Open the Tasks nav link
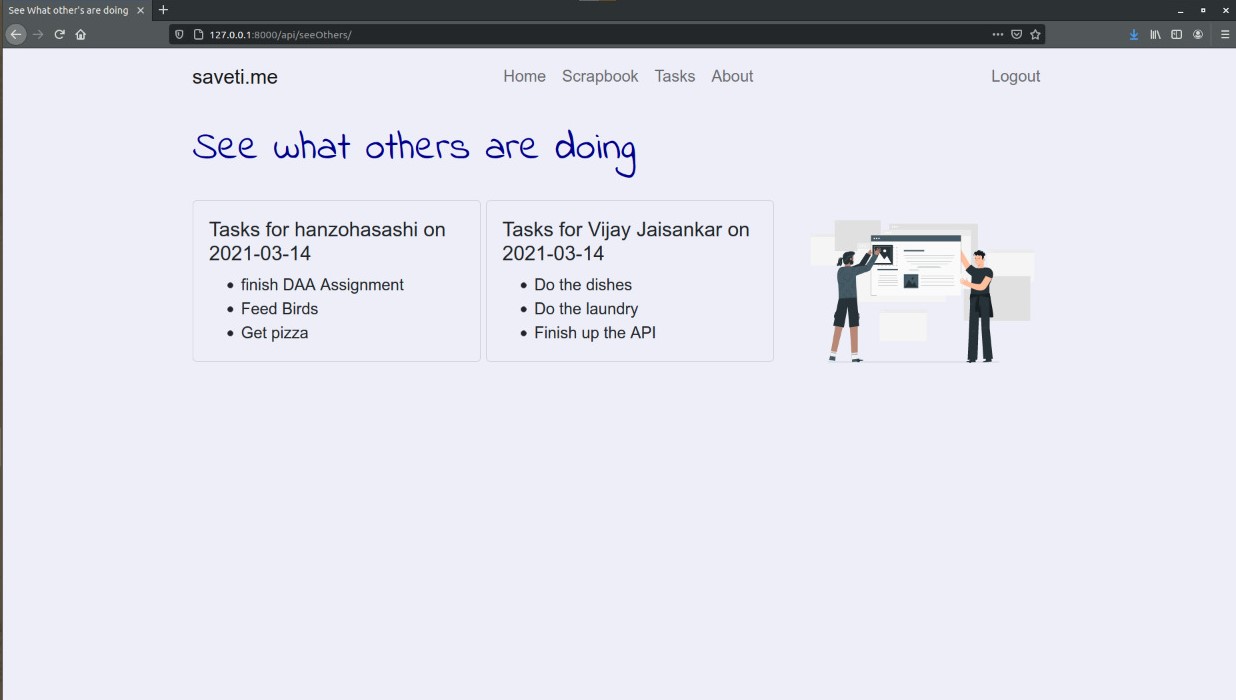The height and width of the screenshot is (700, 1236). point(675,76)
